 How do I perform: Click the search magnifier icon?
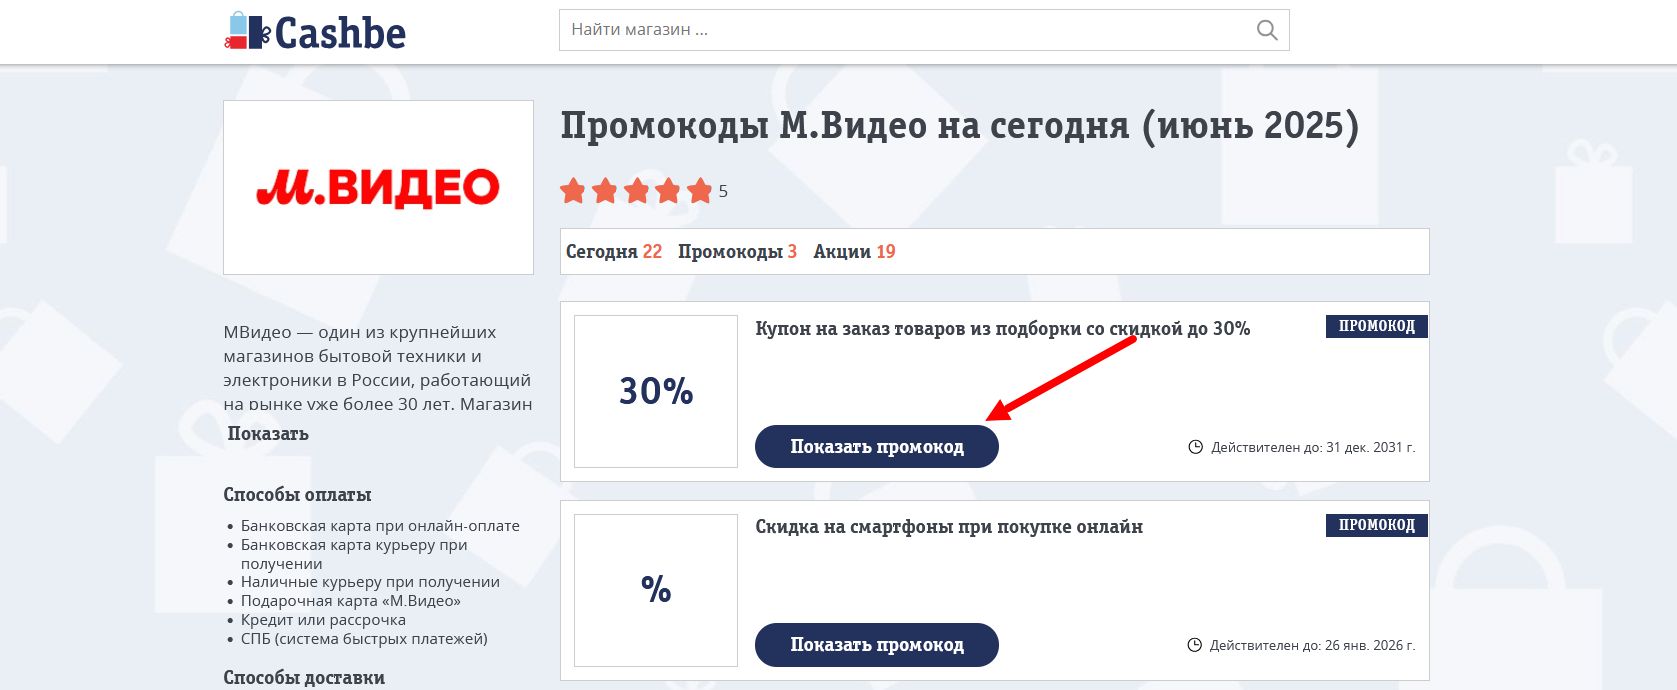point(1267,30)
